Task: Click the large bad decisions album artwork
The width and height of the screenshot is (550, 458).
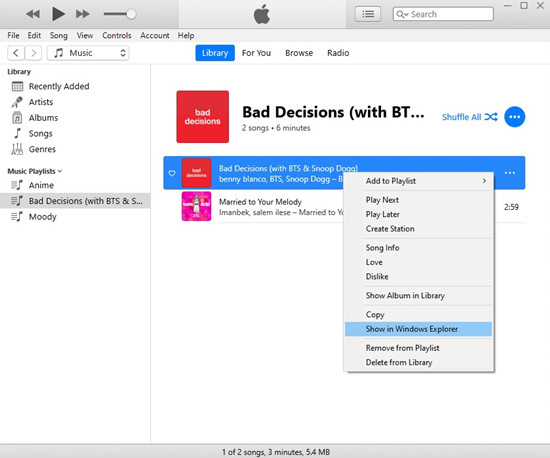Action: (x=203, y=117)
